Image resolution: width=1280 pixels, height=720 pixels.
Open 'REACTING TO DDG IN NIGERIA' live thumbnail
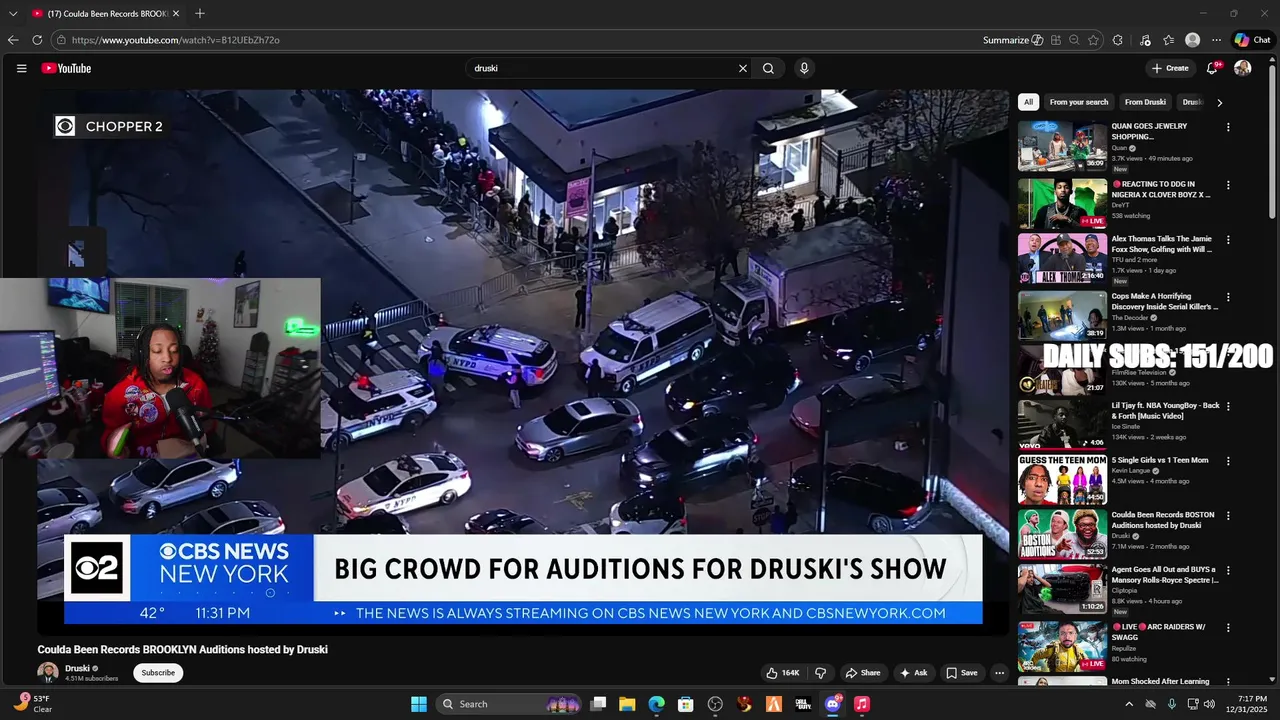(x=1062, y=204)
